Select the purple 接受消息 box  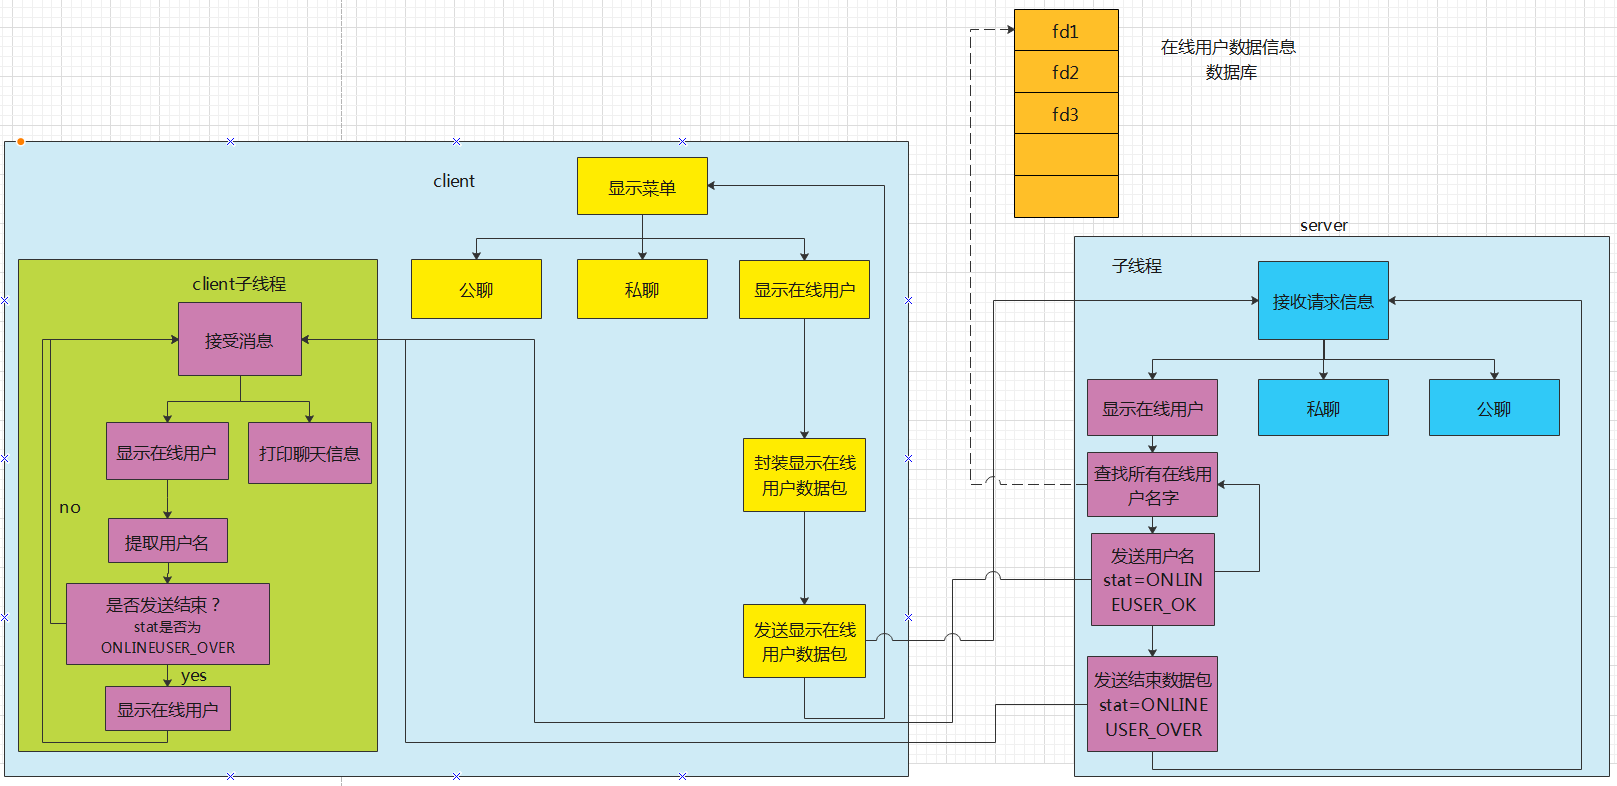point(240,340)
